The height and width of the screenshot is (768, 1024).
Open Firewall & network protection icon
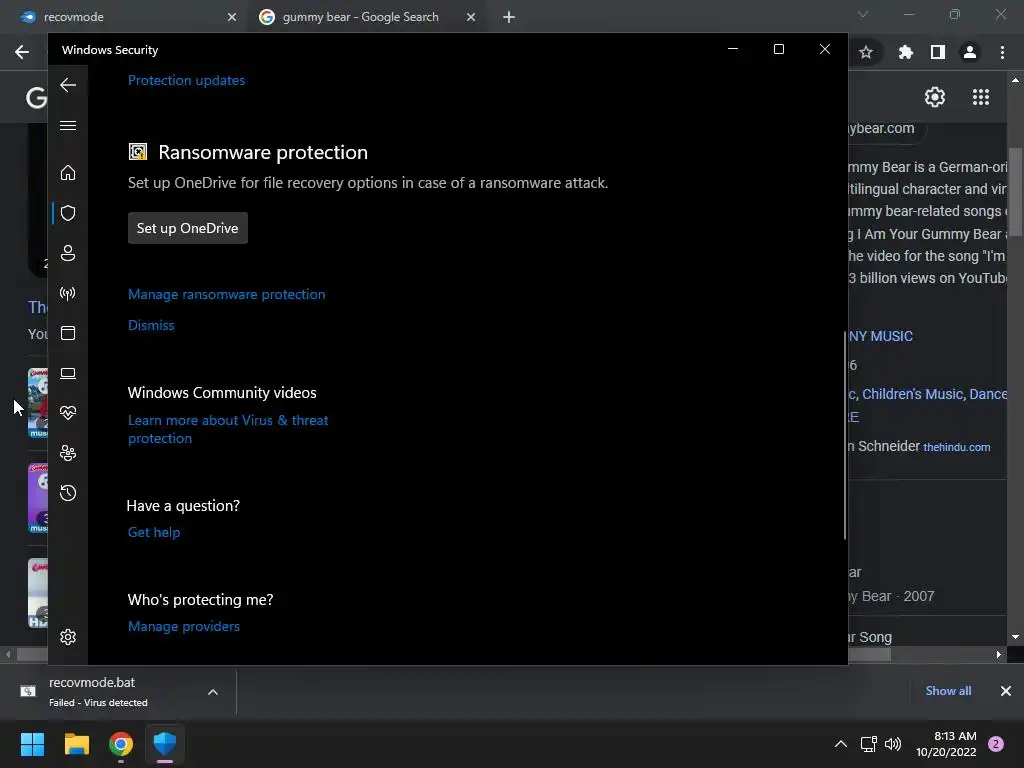tap(68, 293)
